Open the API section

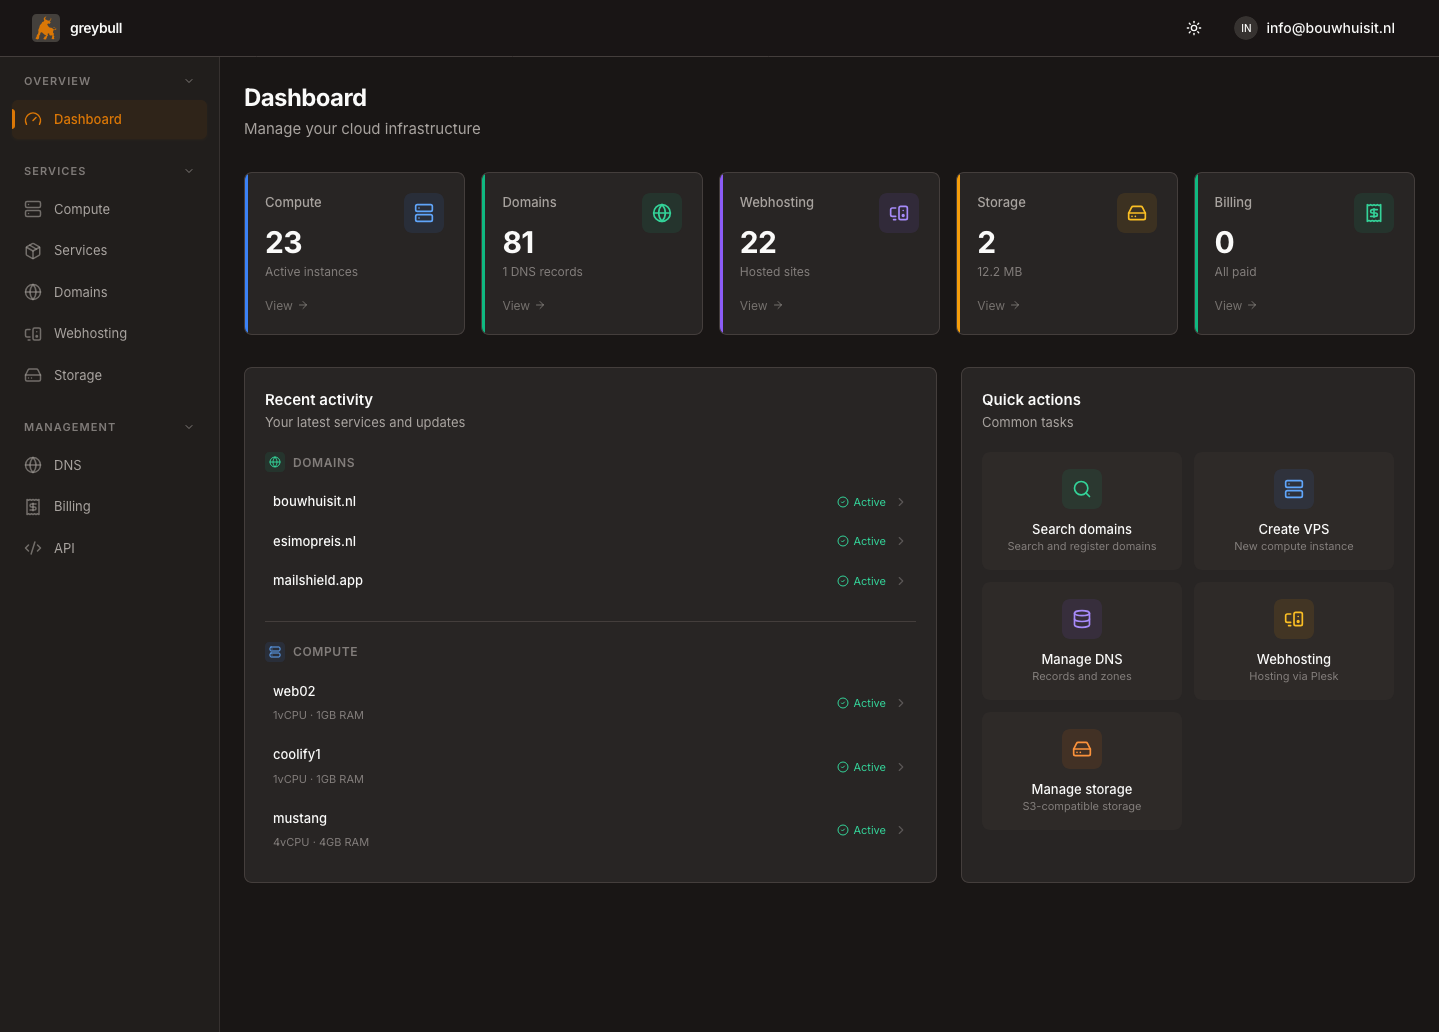[x=63, y=548]
